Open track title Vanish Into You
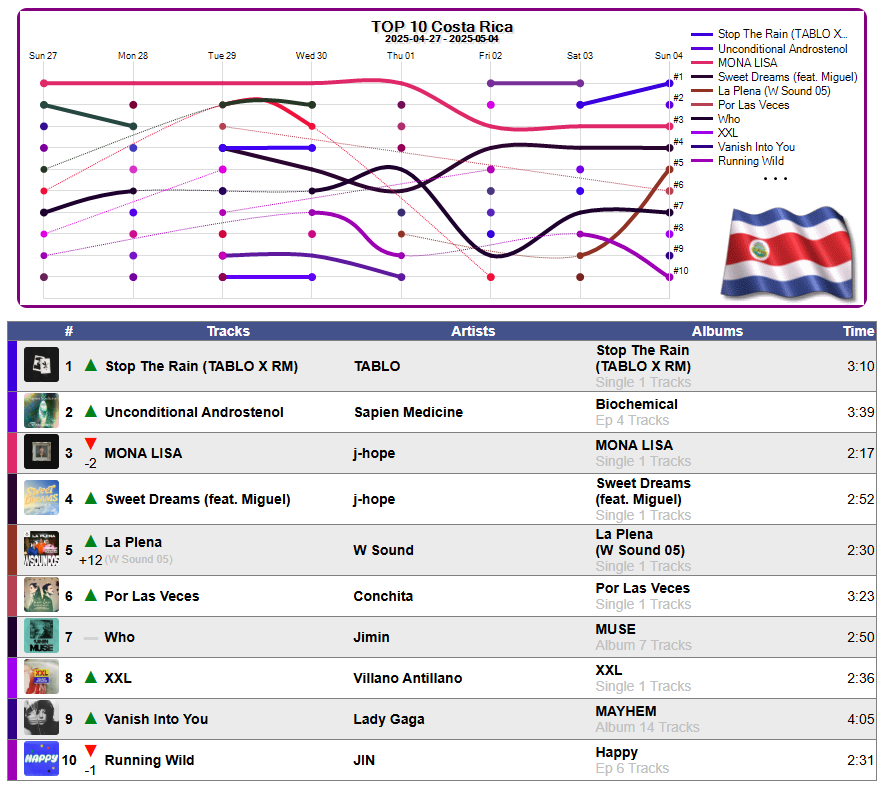 (156, 719)
